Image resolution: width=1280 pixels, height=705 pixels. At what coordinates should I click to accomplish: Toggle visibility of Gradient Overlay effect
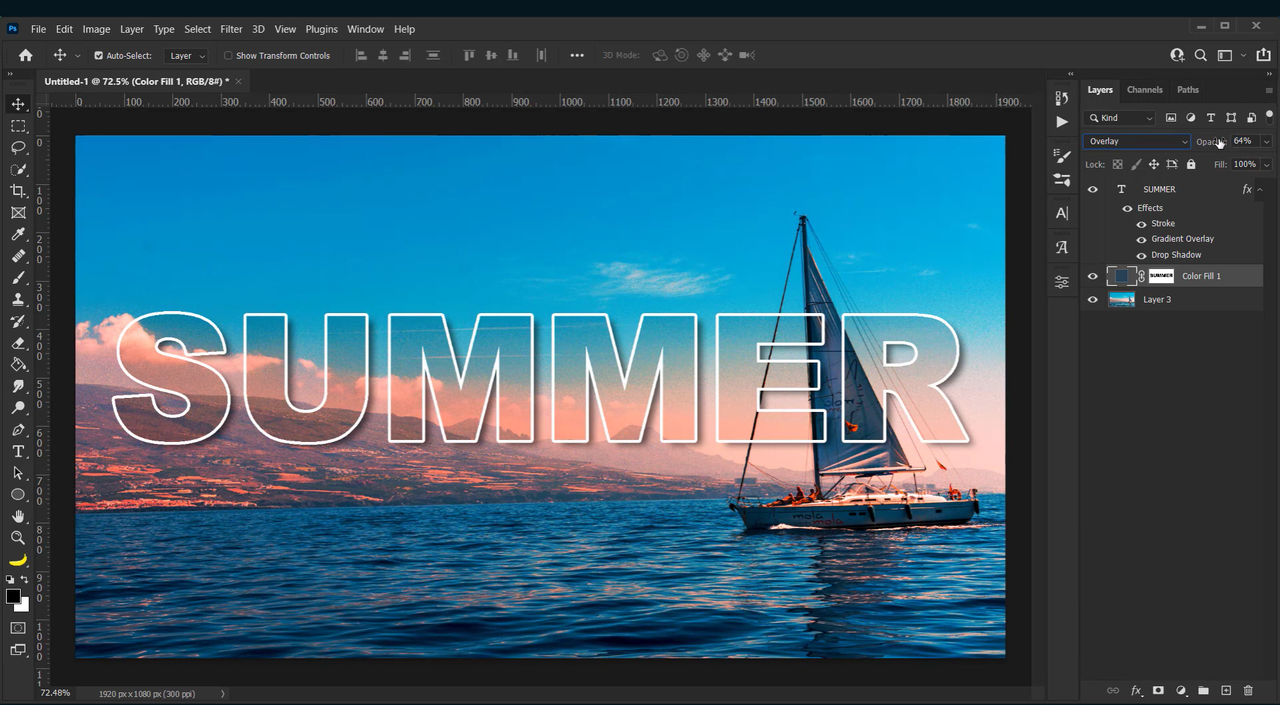[1141, 239]
